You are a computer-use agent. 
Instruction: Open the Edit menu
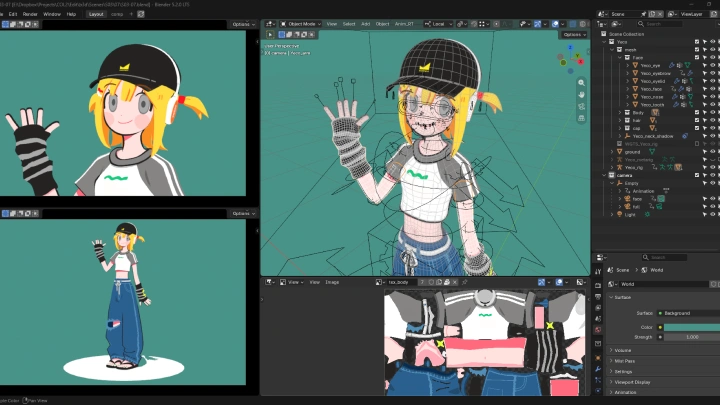pos(13,14)
